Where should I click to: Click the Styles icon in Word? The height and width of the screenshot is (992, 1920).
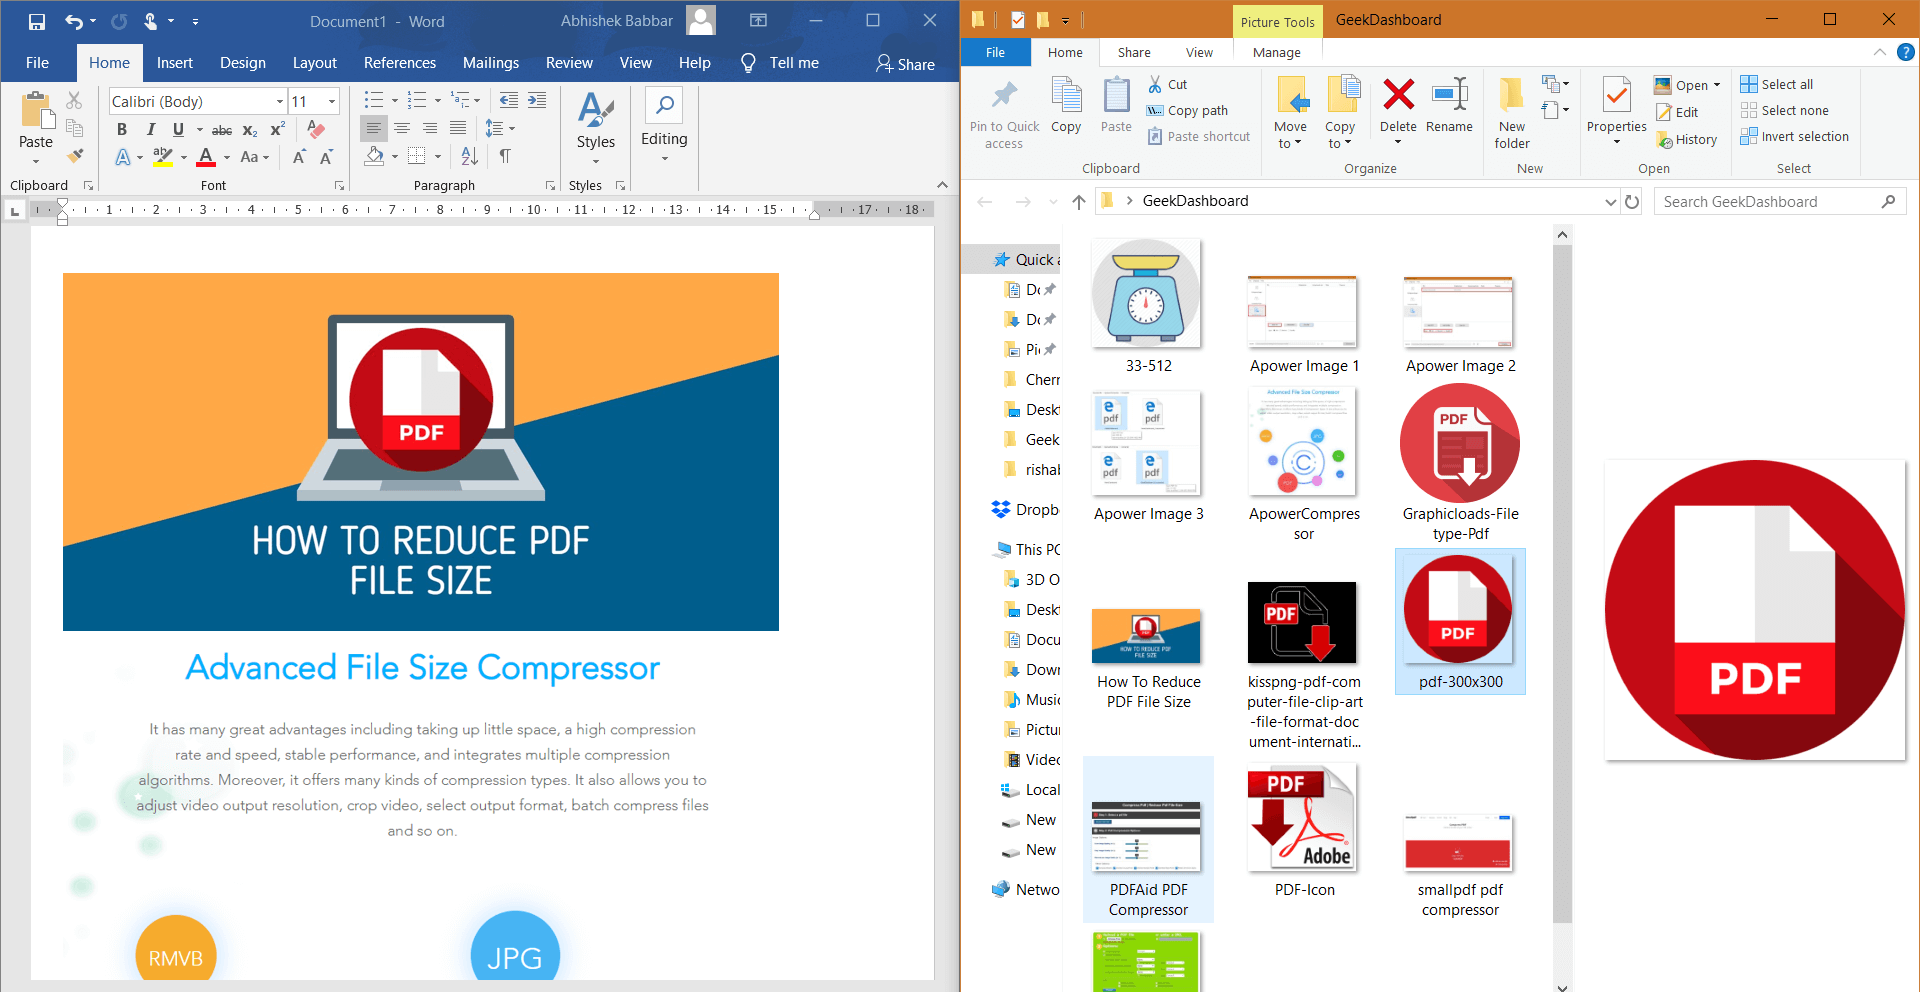(x=596, y=110)
